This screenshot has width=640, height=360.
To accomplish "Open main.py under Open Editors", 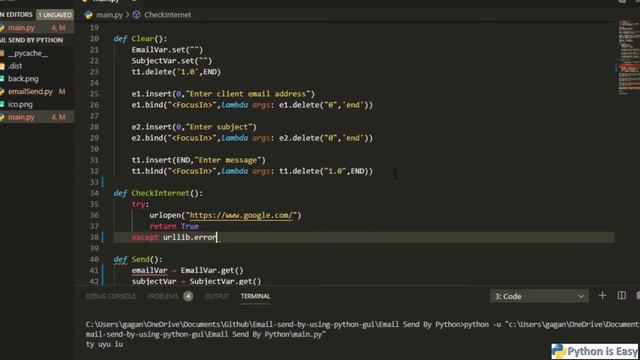I will [x=21, y=28].
